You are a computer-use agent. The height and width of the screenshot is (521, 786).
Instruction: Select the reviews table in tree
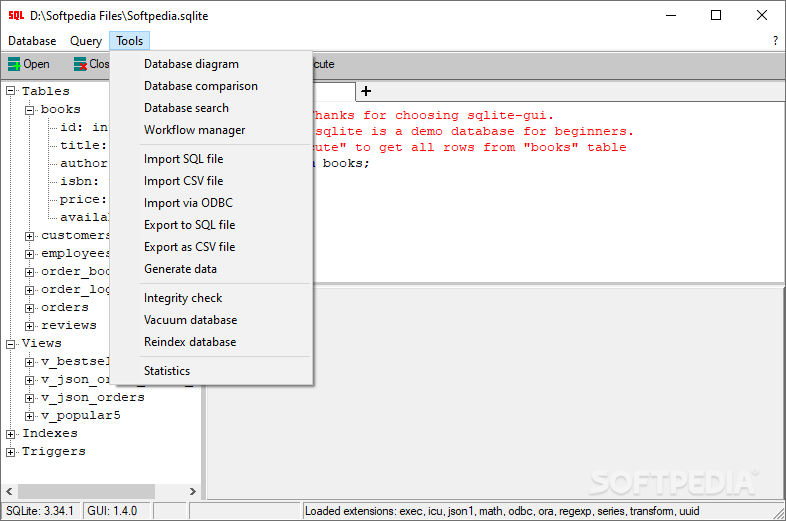point(69,325)
